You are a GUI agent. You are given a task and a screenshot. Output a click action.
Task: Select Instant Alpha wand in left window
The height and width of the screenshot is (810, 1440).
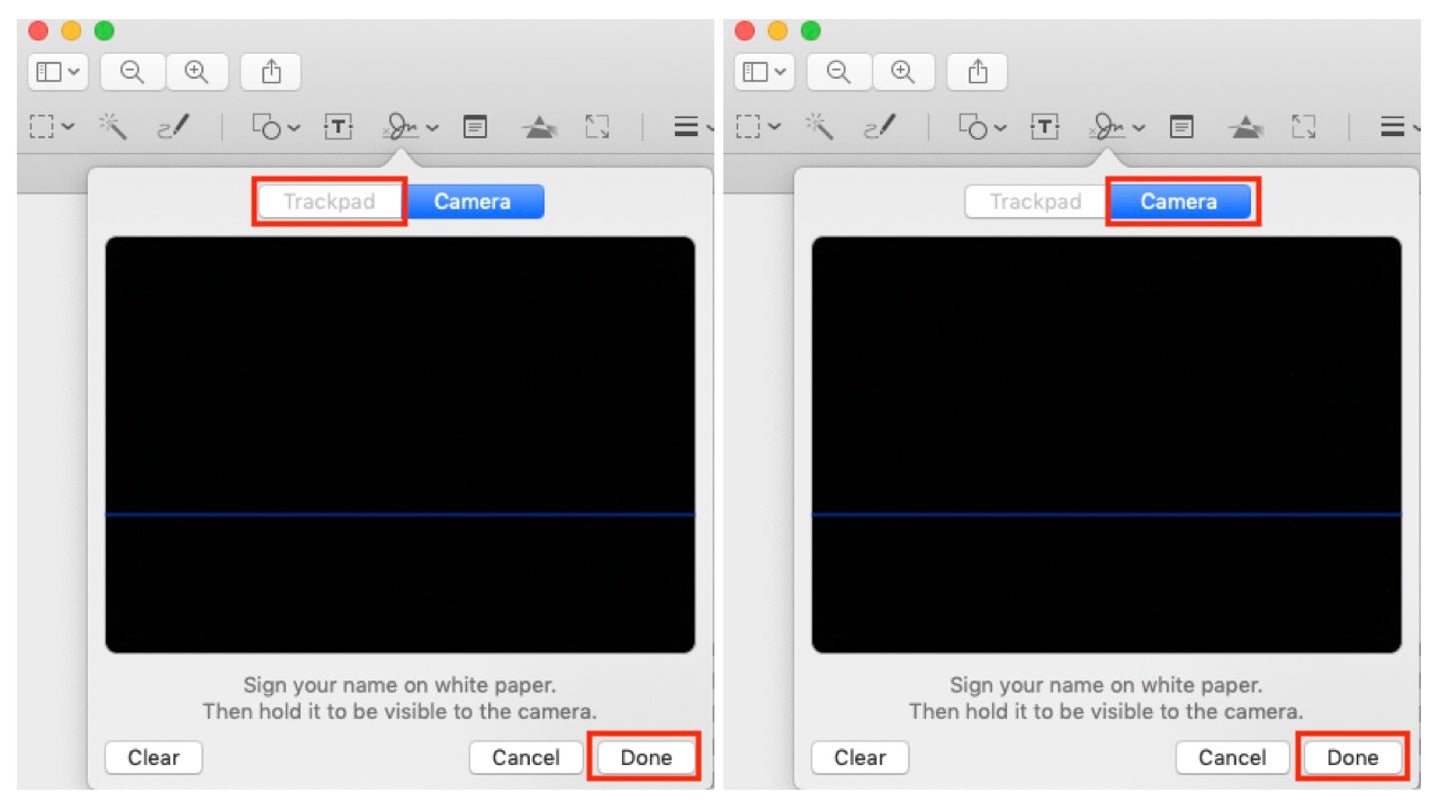(113, 127)
